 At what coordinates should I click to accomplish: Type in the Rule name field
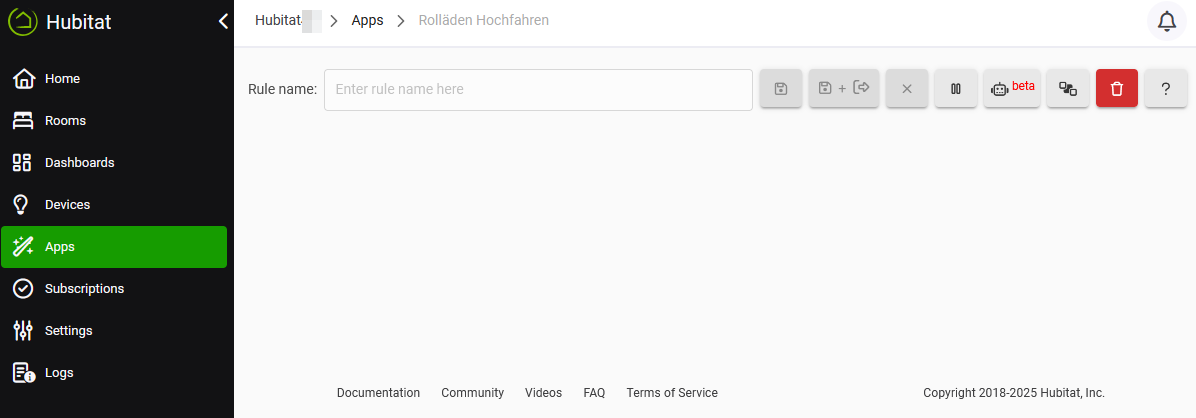coord(538,89)
